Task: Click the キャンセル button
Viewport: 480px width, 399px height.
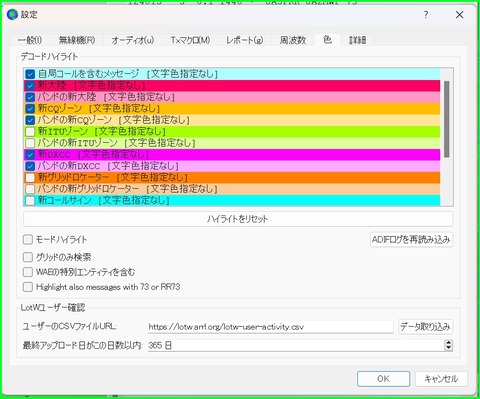Action: [441, 379]
